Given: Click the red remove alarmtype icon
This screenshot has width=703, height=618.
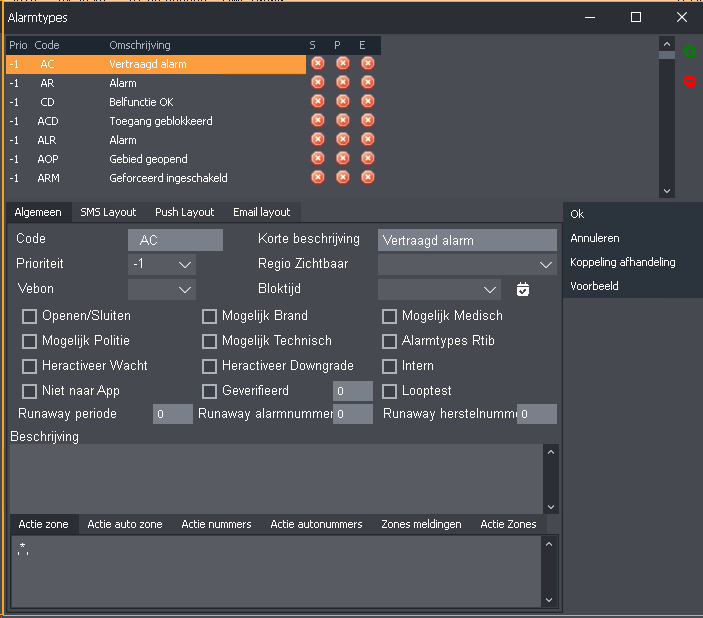Looking at the screenshot, I should click(689, 81).
